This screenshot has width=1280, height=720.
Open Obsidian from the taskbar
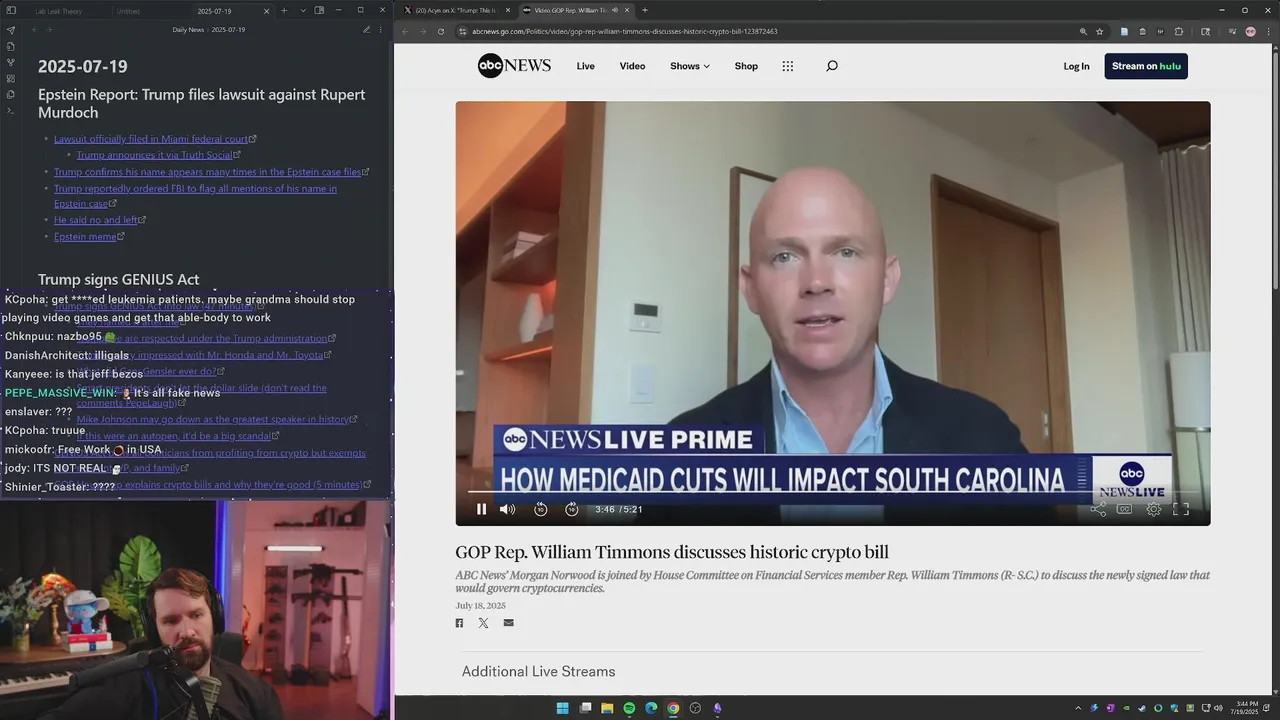click(717, 708)
